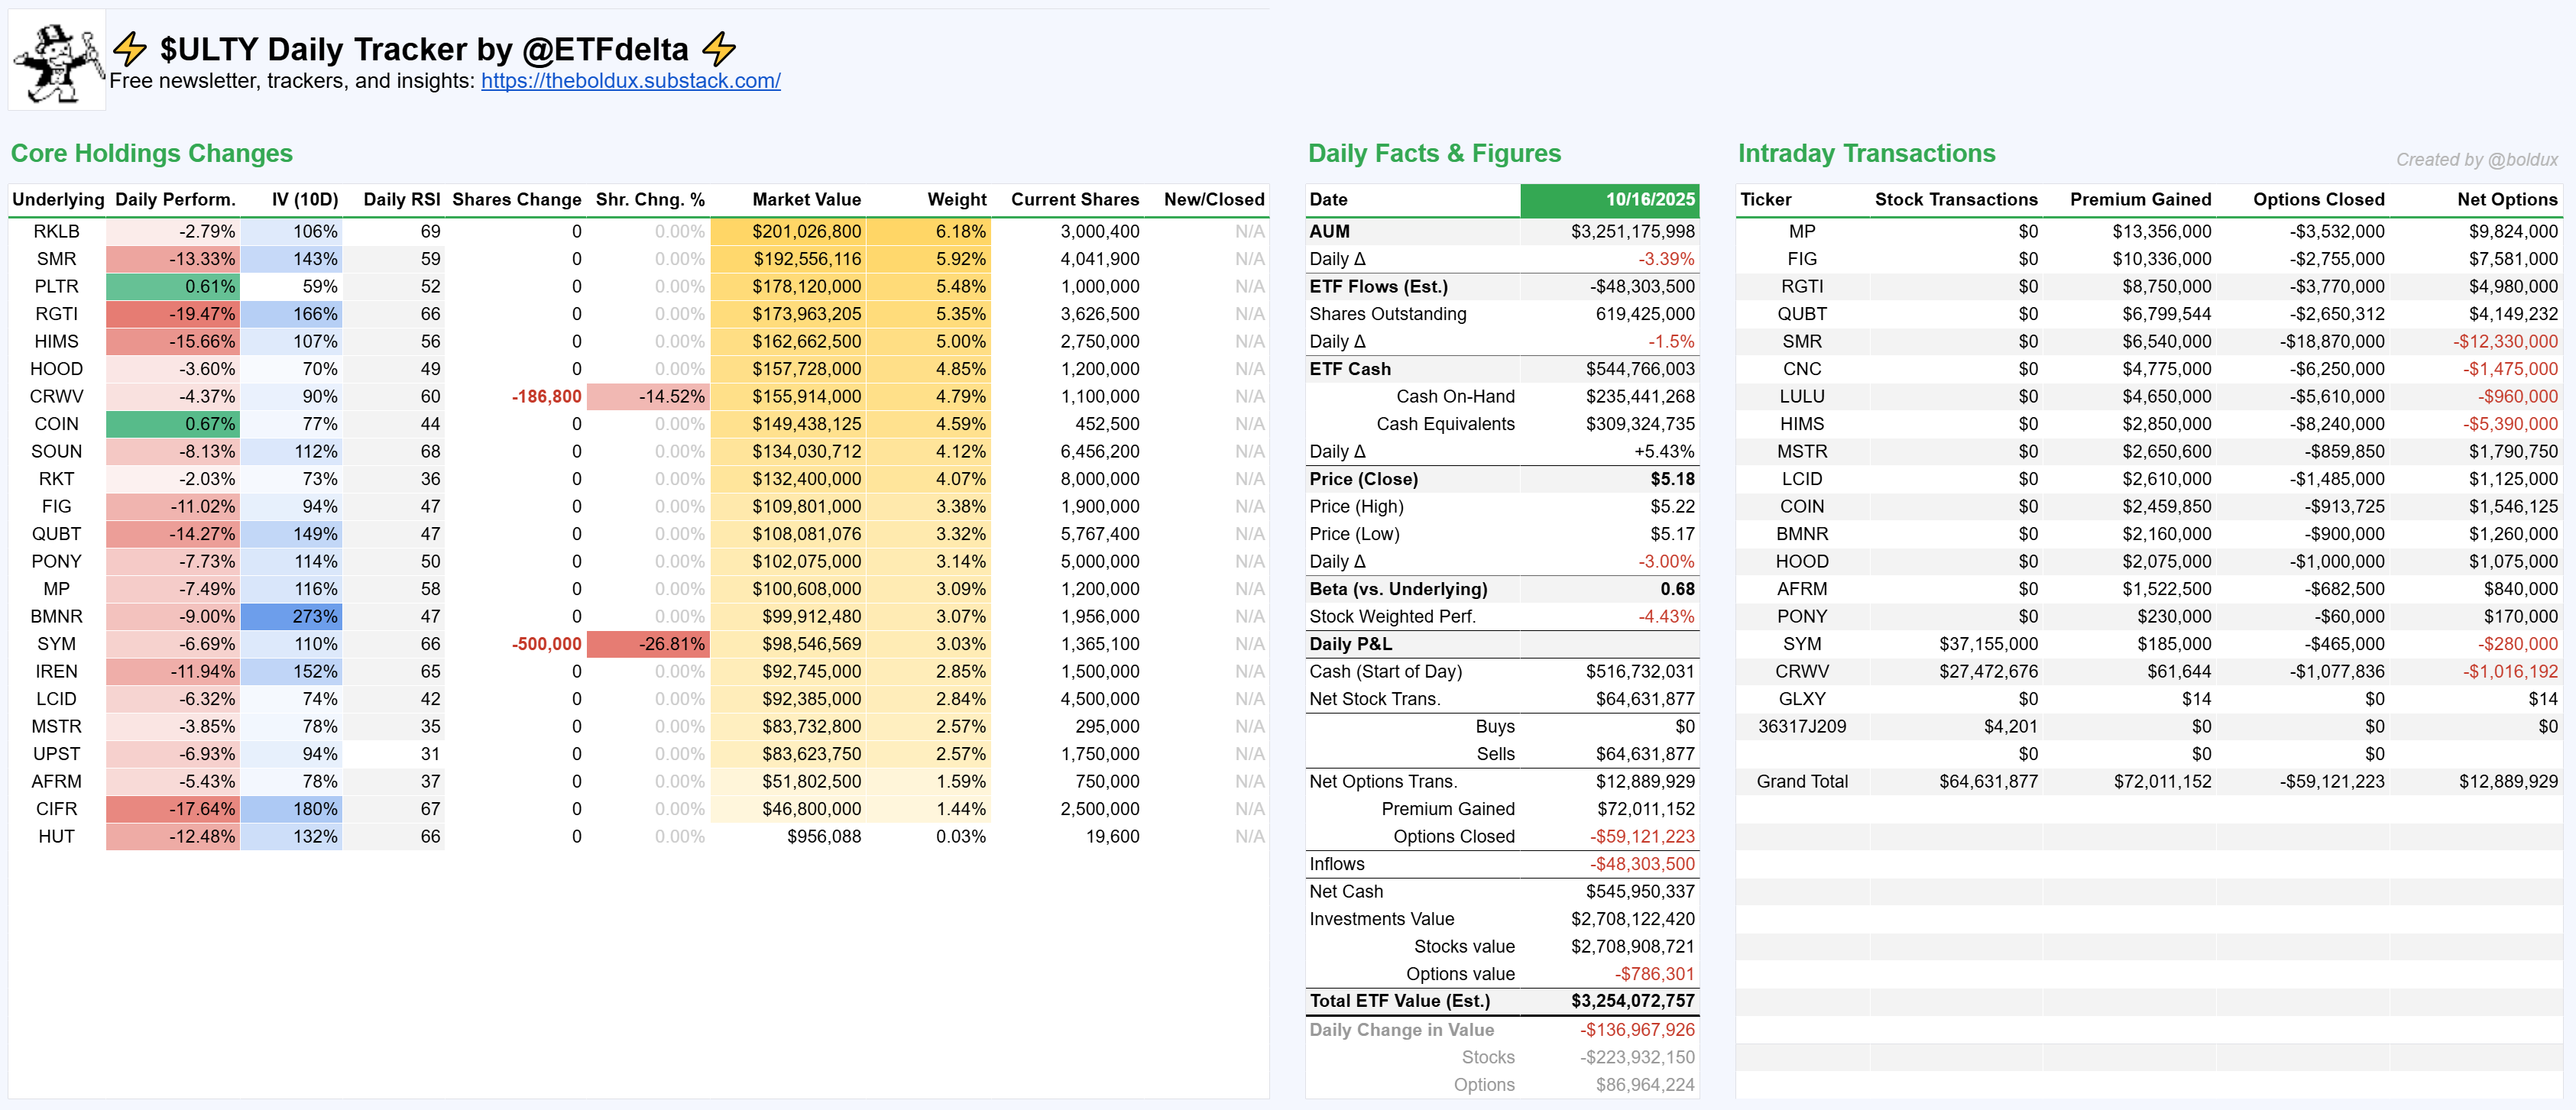Image resolution: width=2576 pixels, height=1110 pixels.
Task: Click the lightning bolt before $ULTY title
Action: [129, 49]
